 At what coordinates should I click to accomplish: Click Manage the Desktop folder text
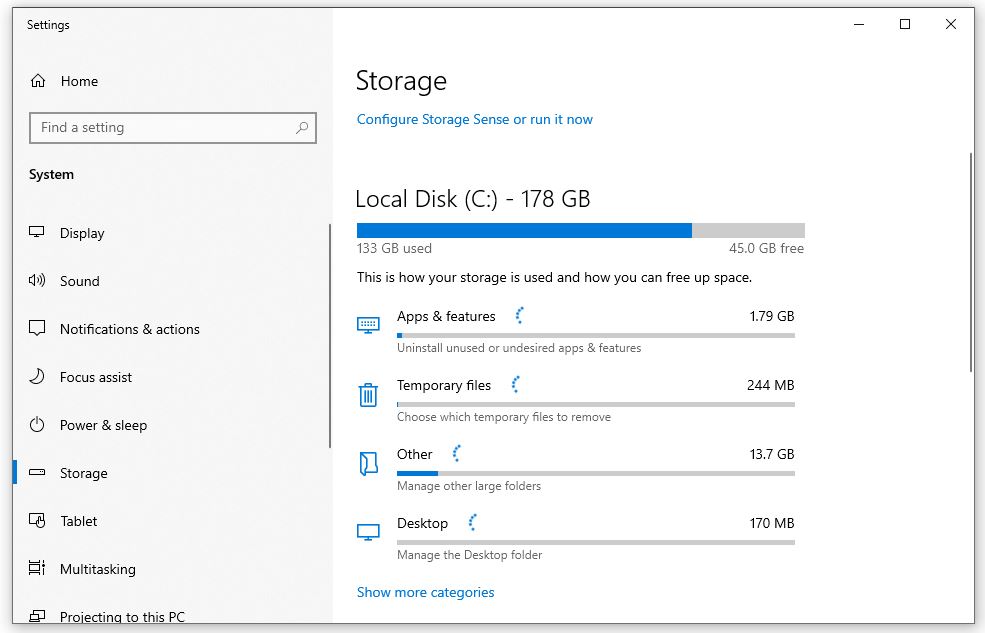(469, 555)
